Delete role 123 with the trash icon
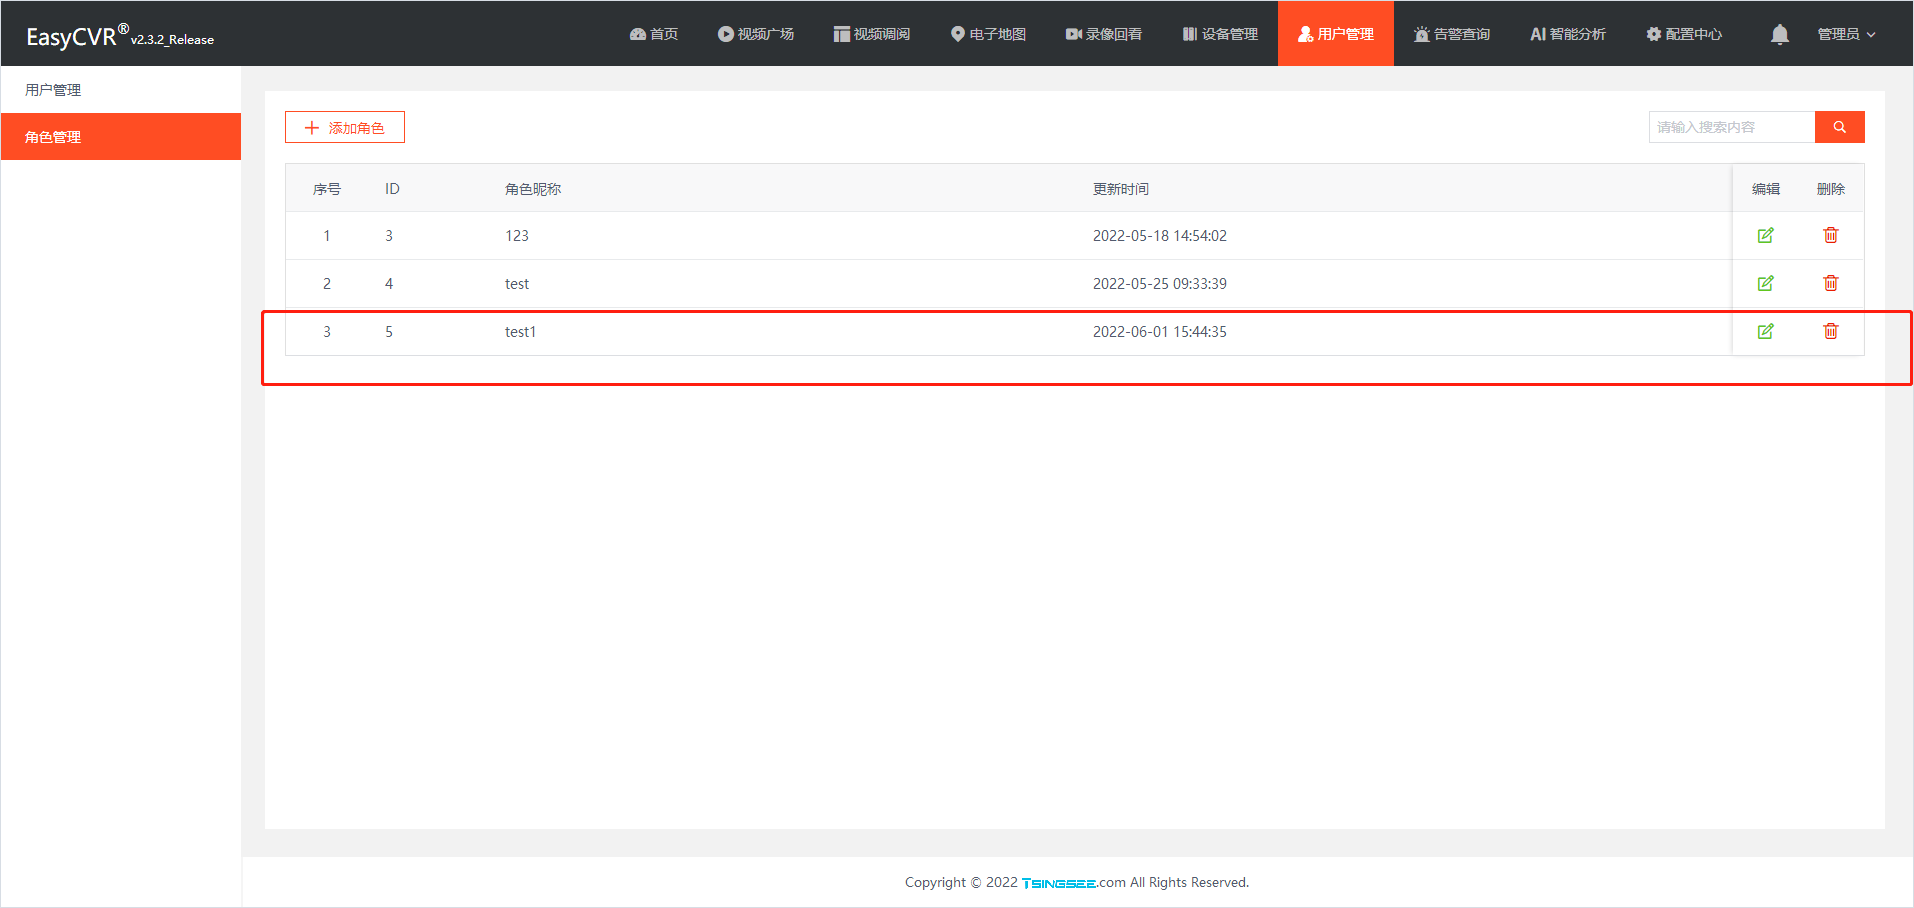Image resolution: width=1914 pixels, height=908 pixels. pos(1830,235)
